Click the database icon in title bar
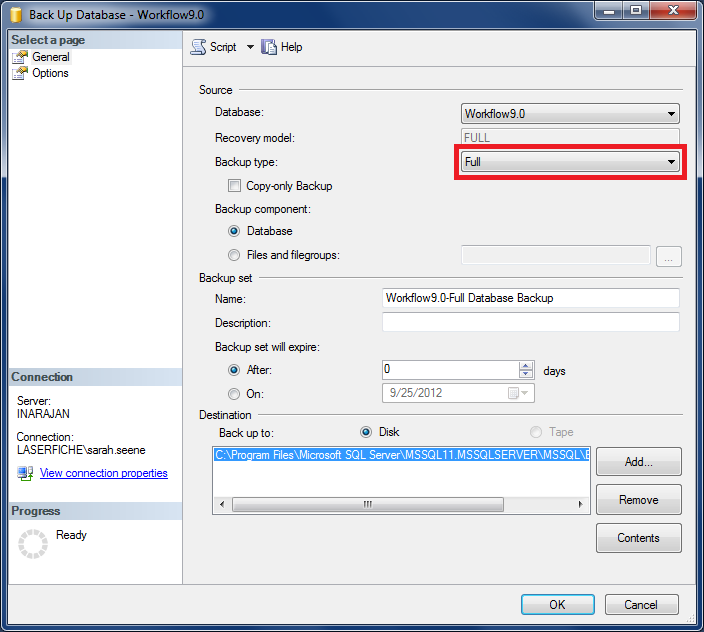The width and height of the screenshot is (704, 632). click(16, 13)
